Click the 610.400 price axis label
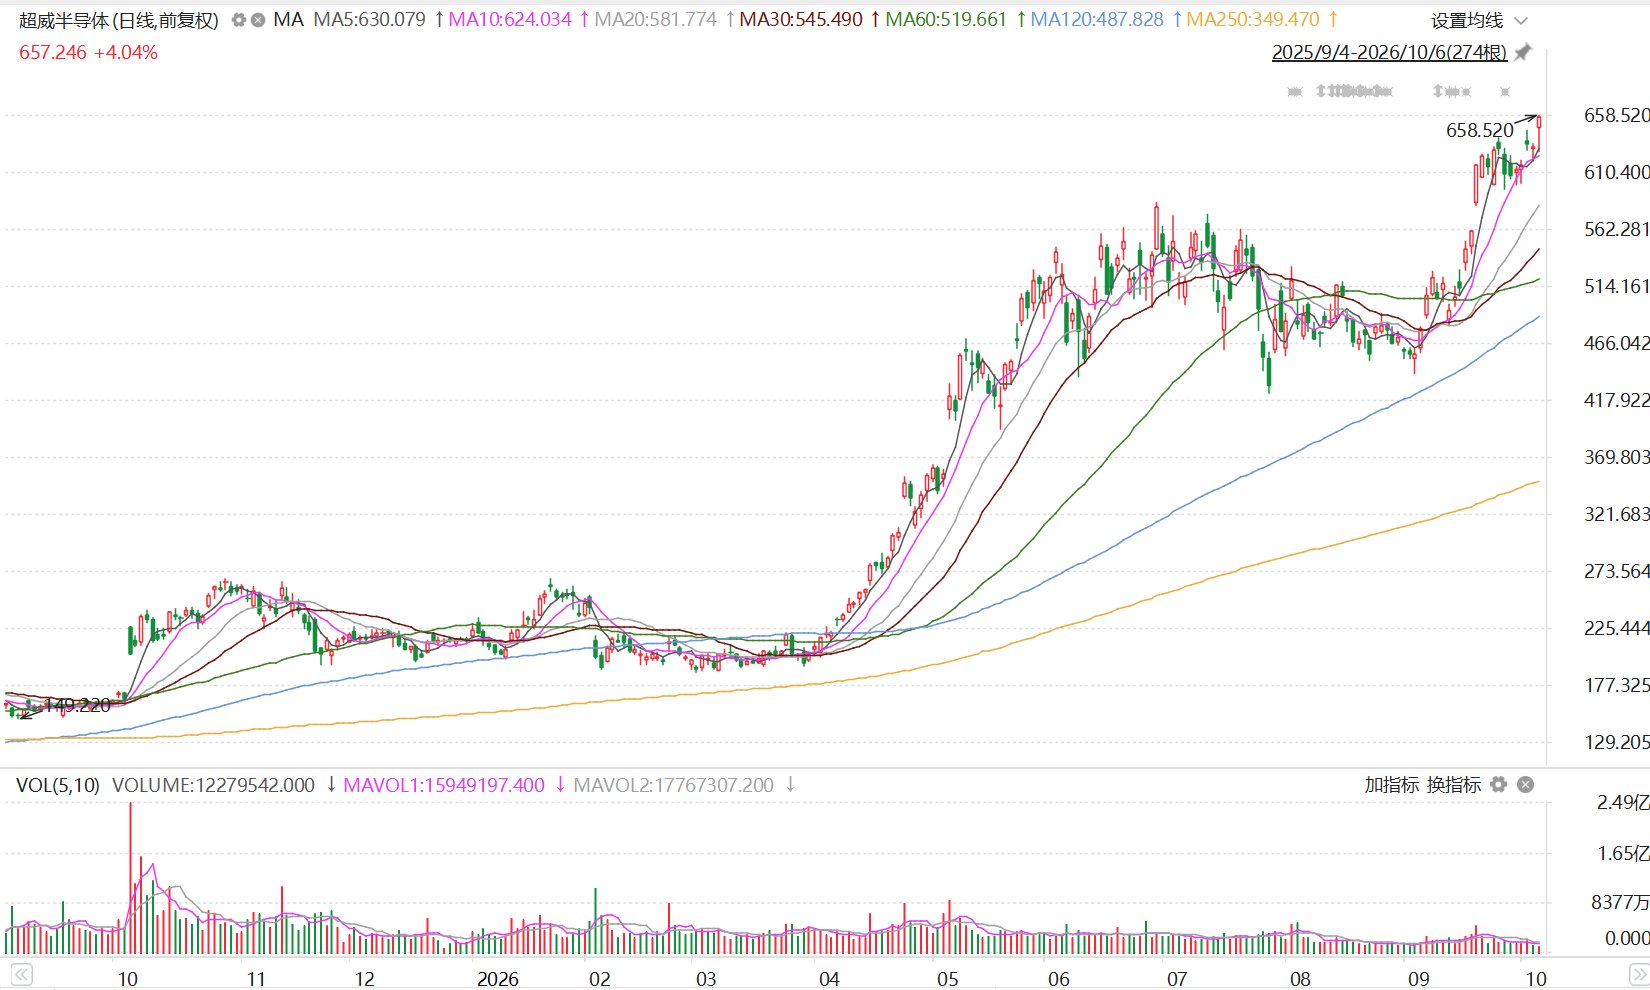Image resolution: width=1650 pixels, height=990 pixels. pos(1616,172)
